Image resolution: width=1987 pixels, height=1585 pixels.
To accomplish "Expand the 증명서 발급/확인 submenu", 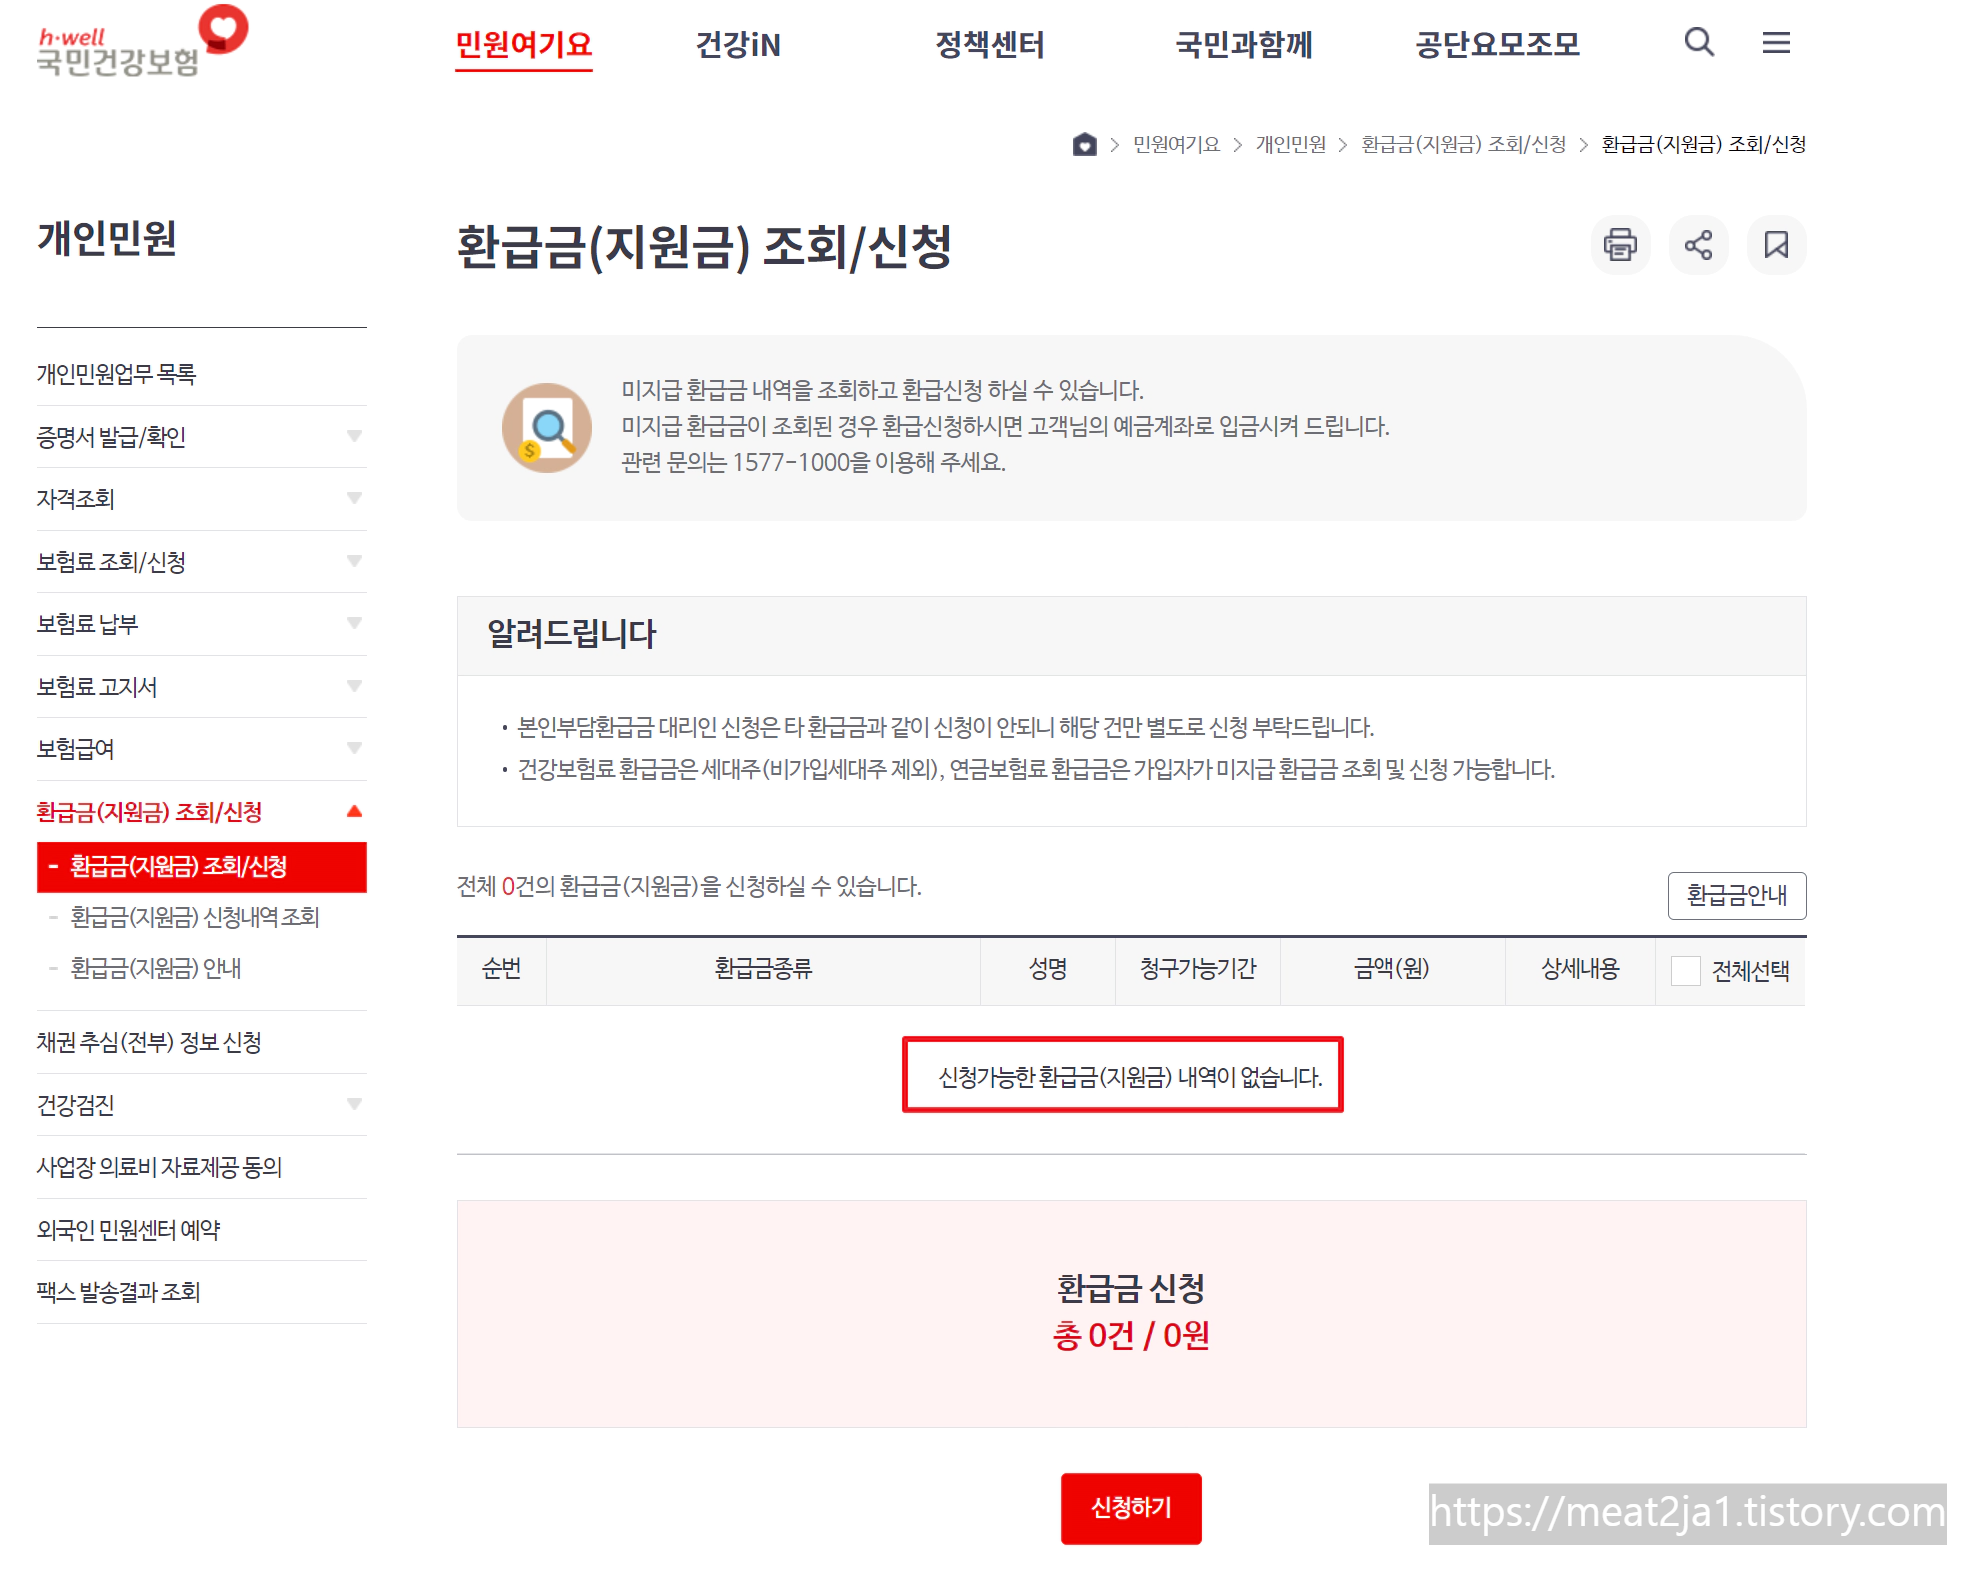I will coord(354,436).
